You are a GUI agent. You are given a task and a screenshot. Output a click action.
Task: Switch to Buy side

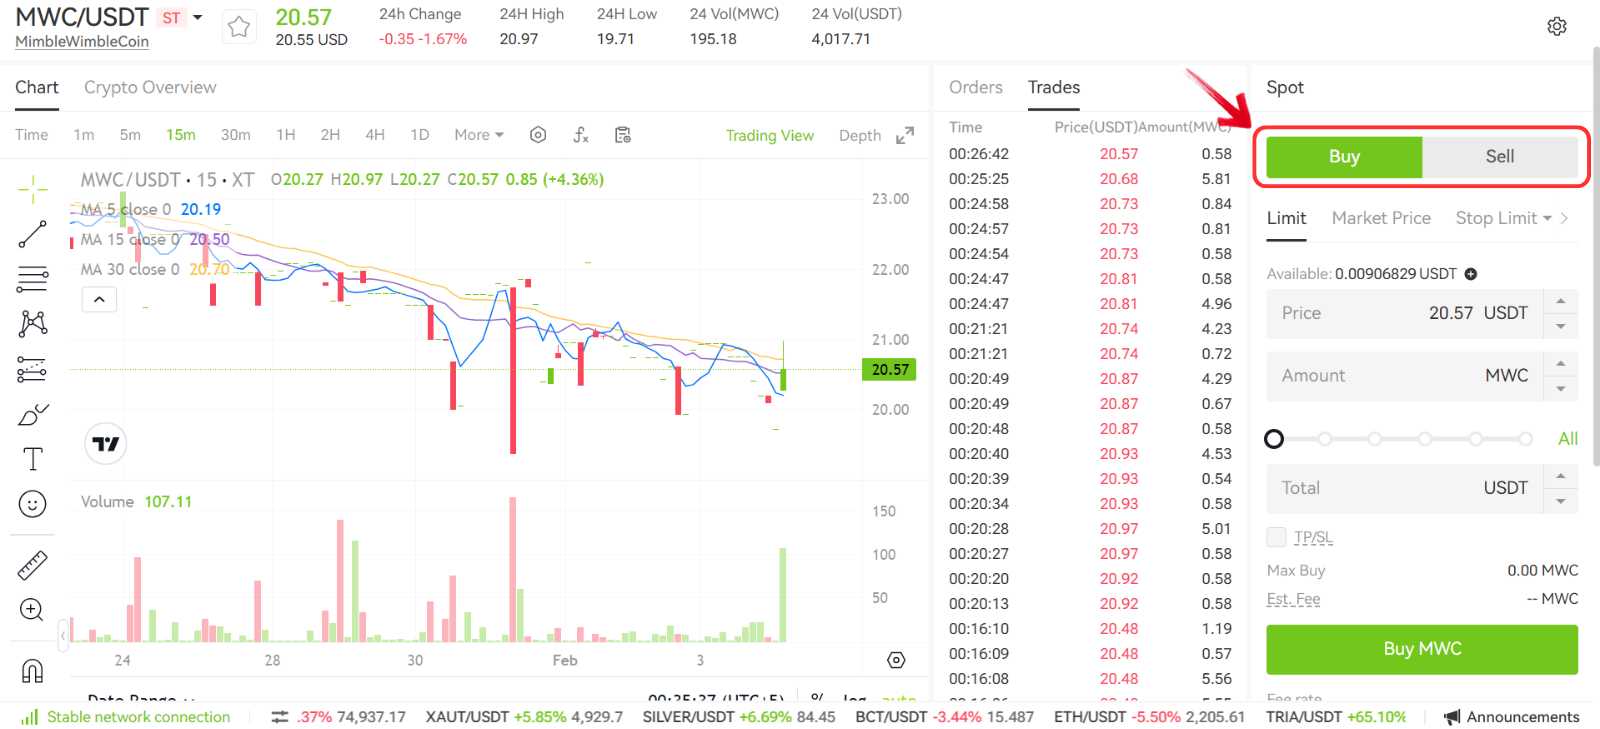[x=1344, y=157]
